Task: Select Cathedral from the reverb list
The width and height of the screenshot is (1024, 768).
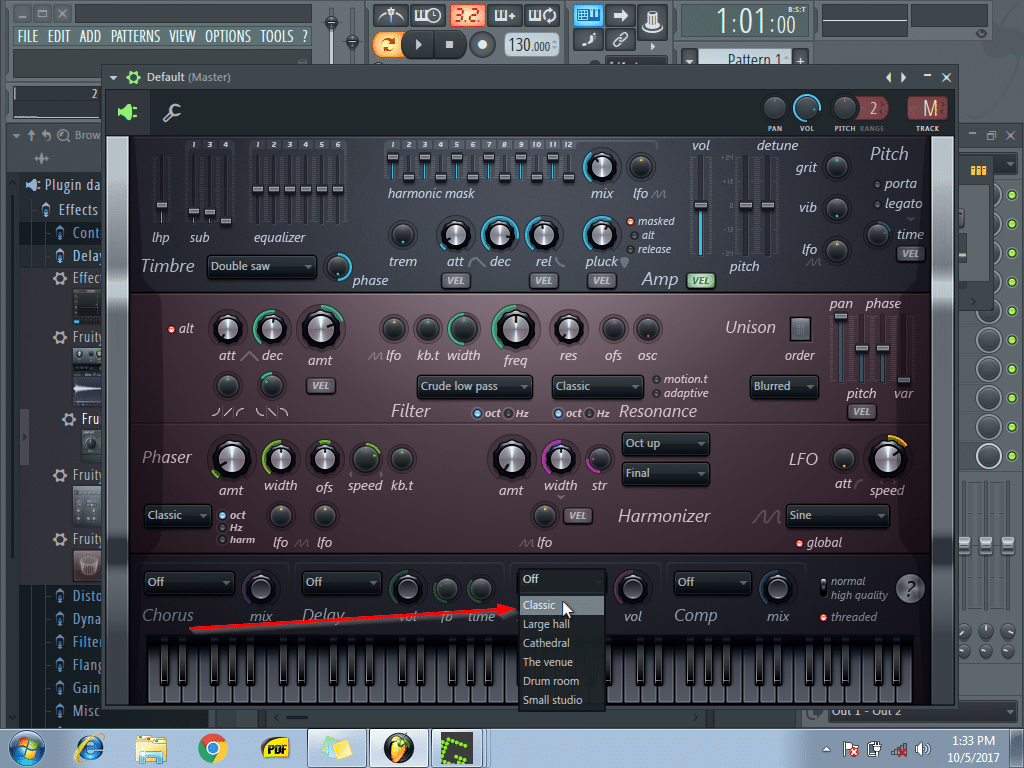Action: [x=546, y=643]
